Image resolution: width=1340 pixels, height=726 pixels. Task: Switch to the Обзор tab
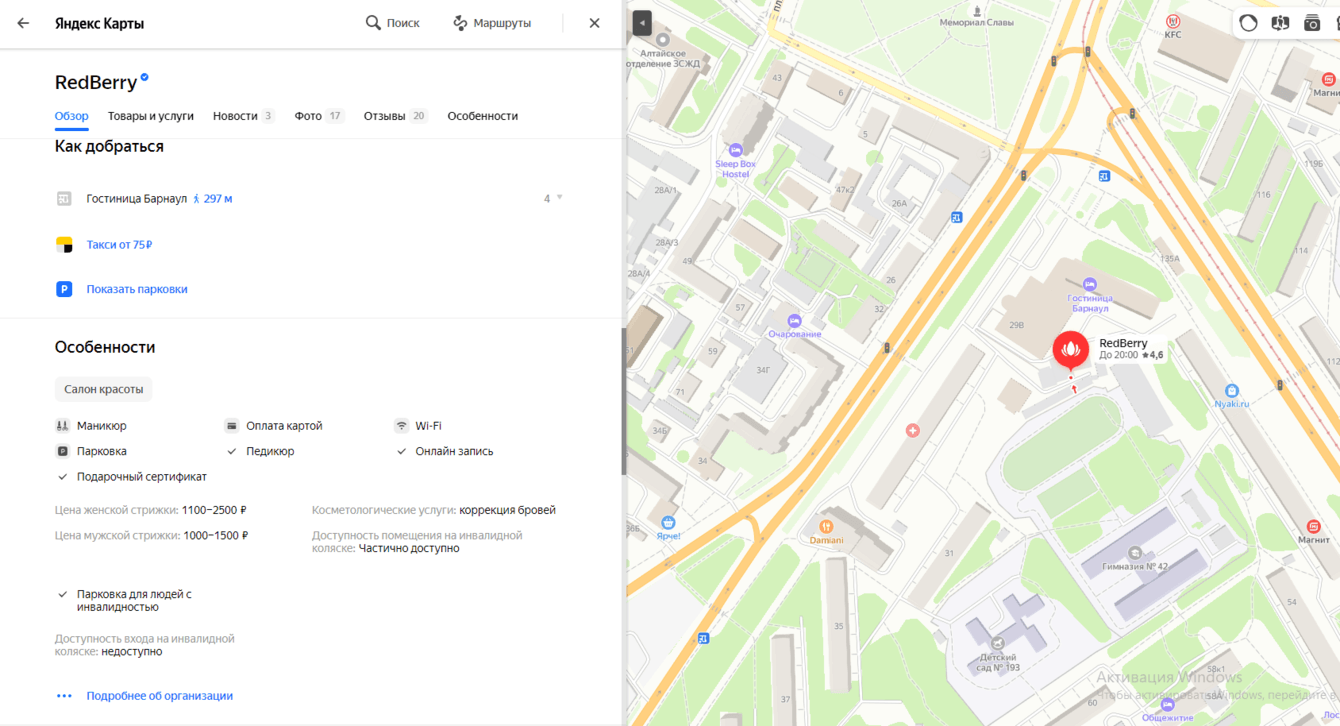72,116
